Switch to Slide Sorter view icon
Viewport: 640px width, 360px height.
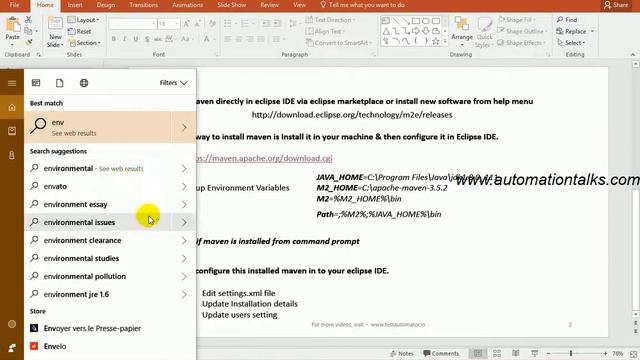[497, 353]
